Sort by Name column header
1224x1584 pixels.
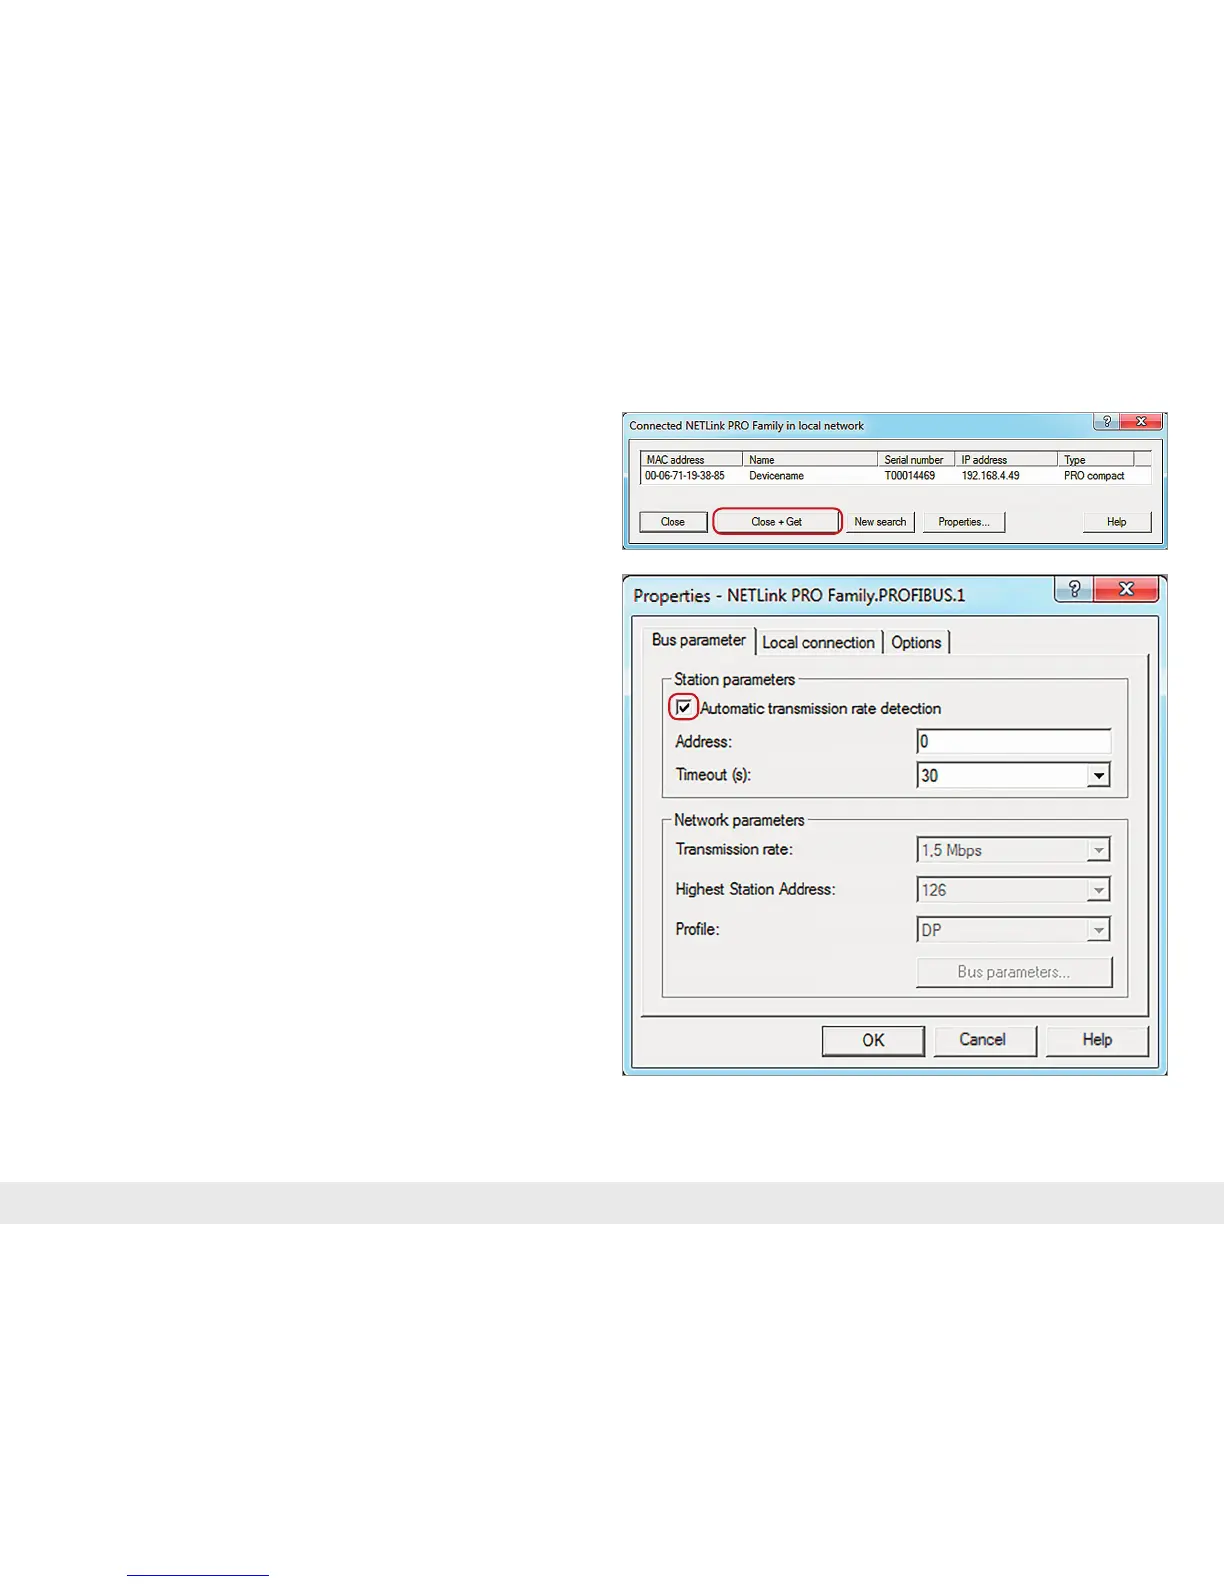point(810,460)
